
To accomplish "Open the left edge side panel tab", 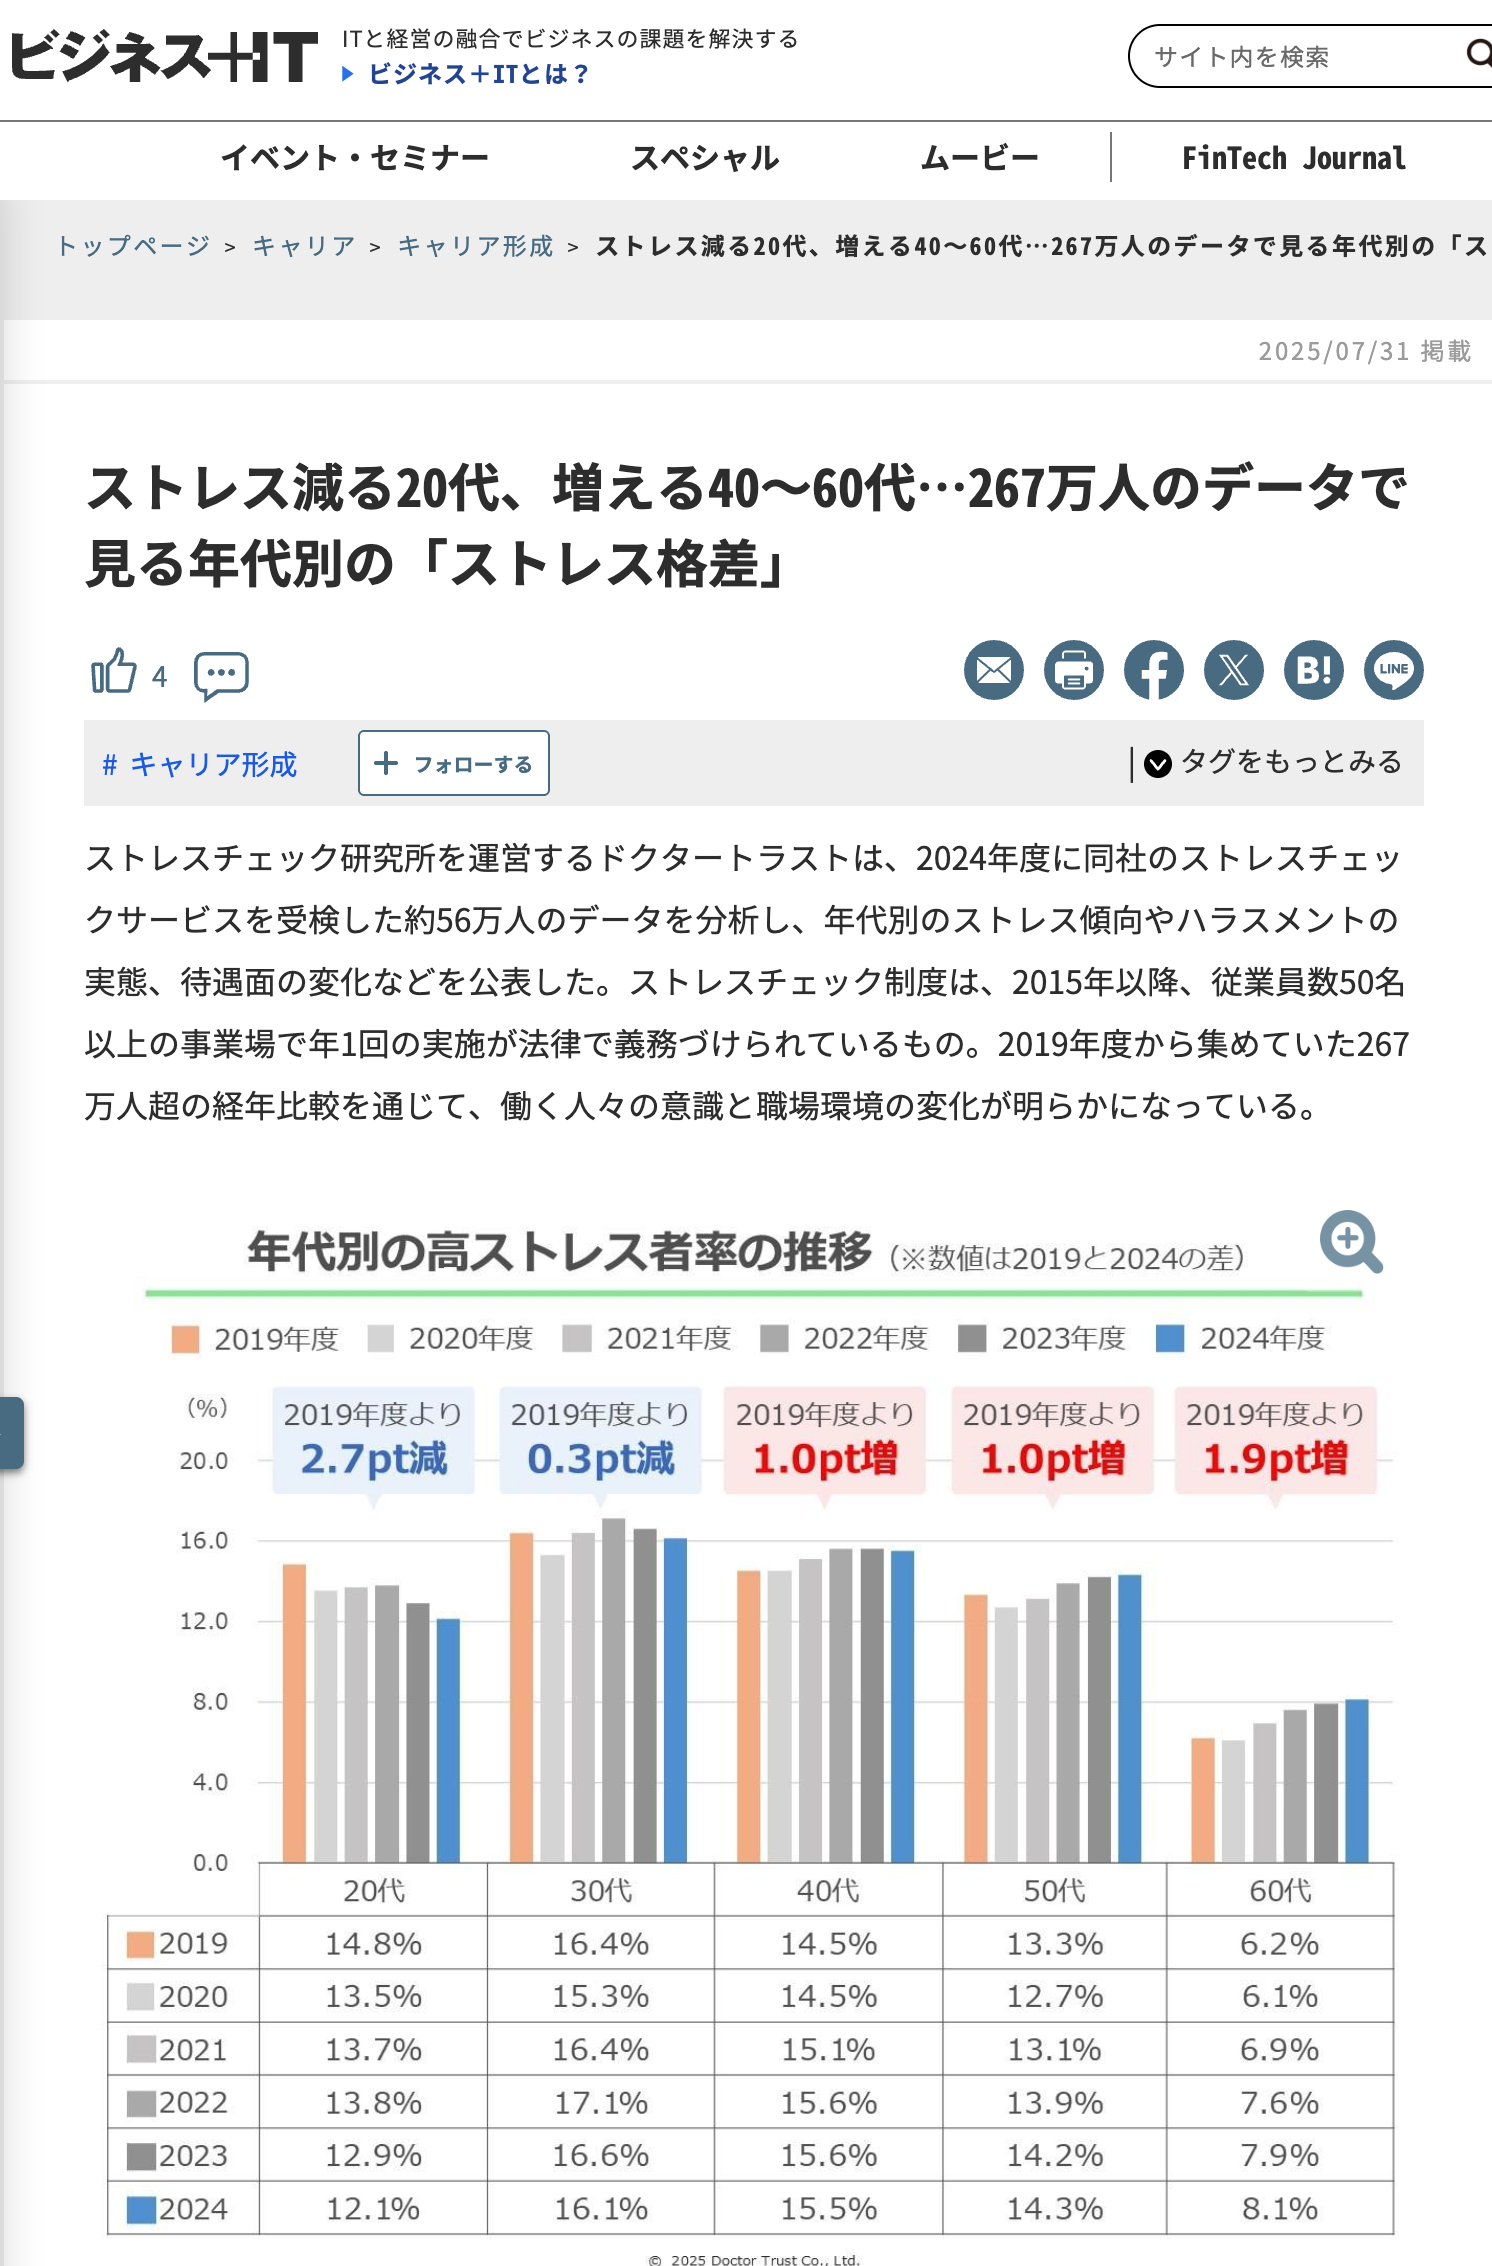I will pos(11,1433).
